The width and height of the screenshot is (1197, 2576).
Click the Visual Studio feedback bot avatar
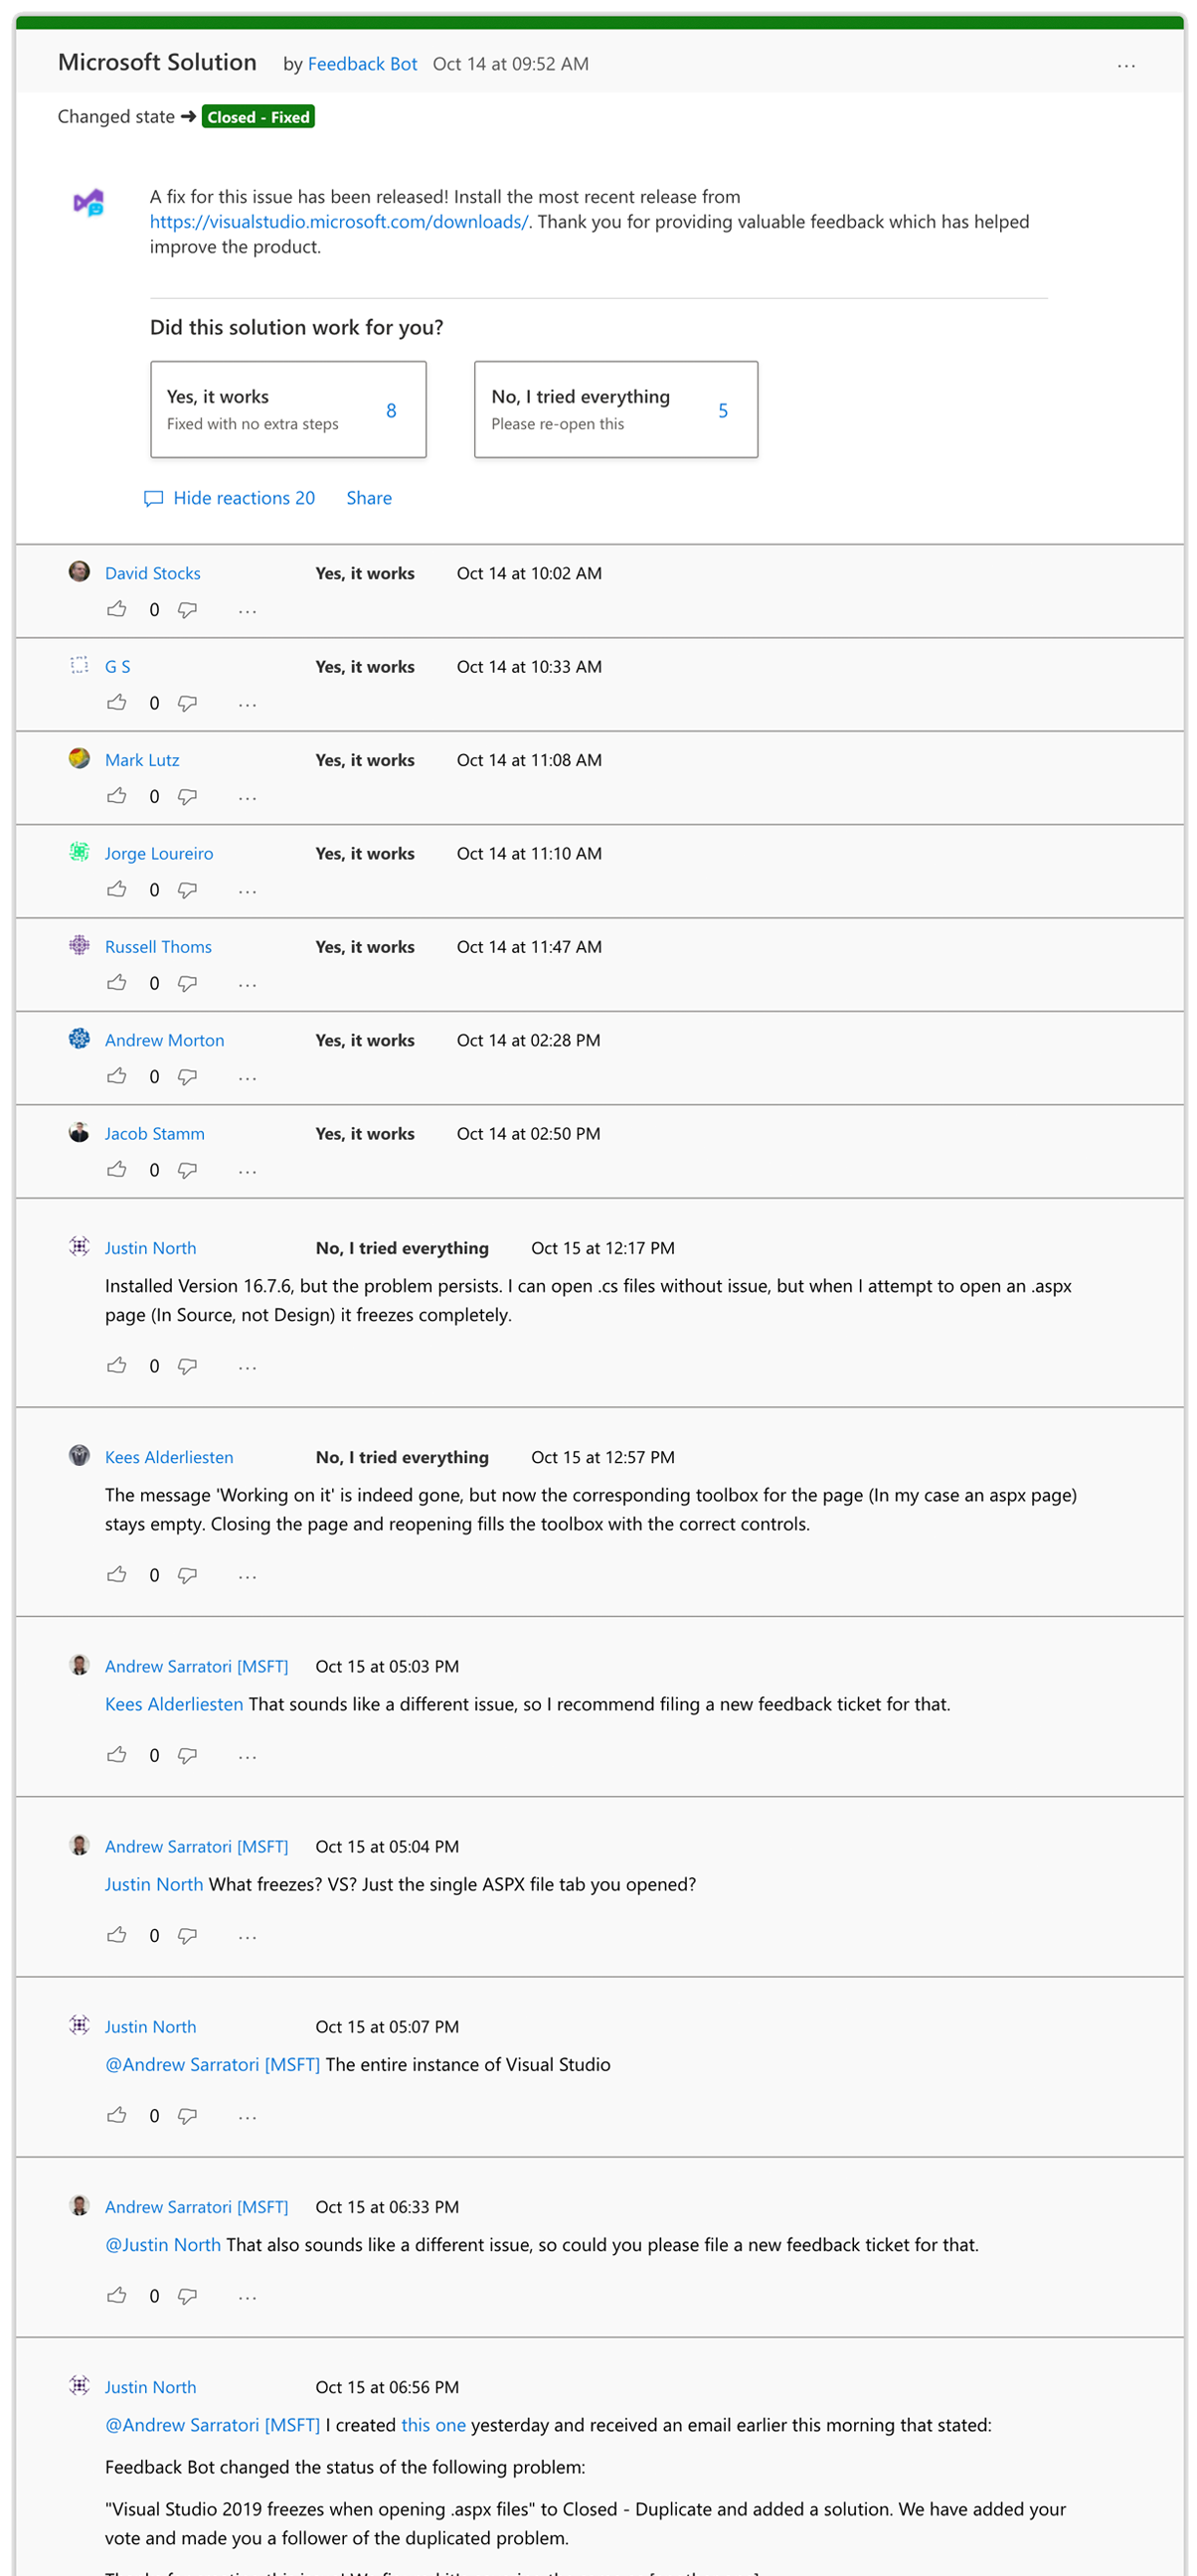(89, 203)
